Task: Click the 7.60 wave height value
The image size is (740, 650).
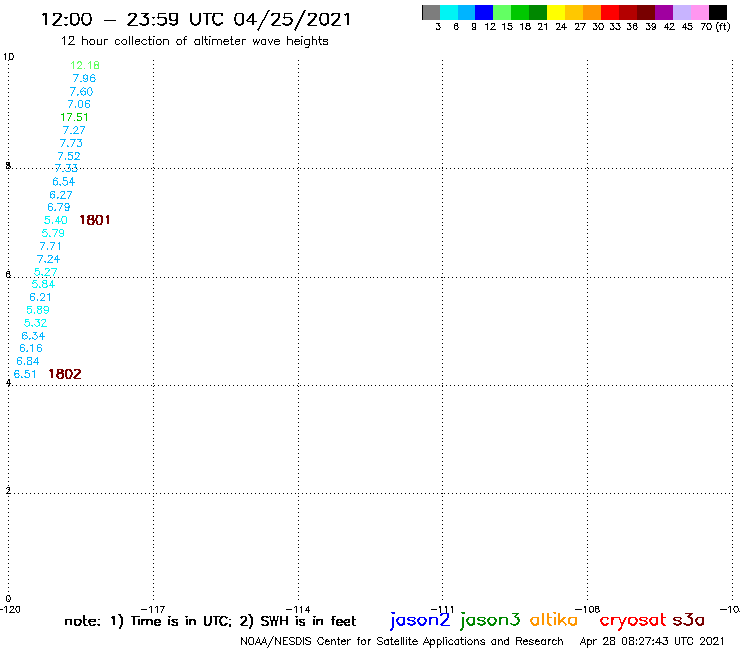Action: click(x=81, y=91)
